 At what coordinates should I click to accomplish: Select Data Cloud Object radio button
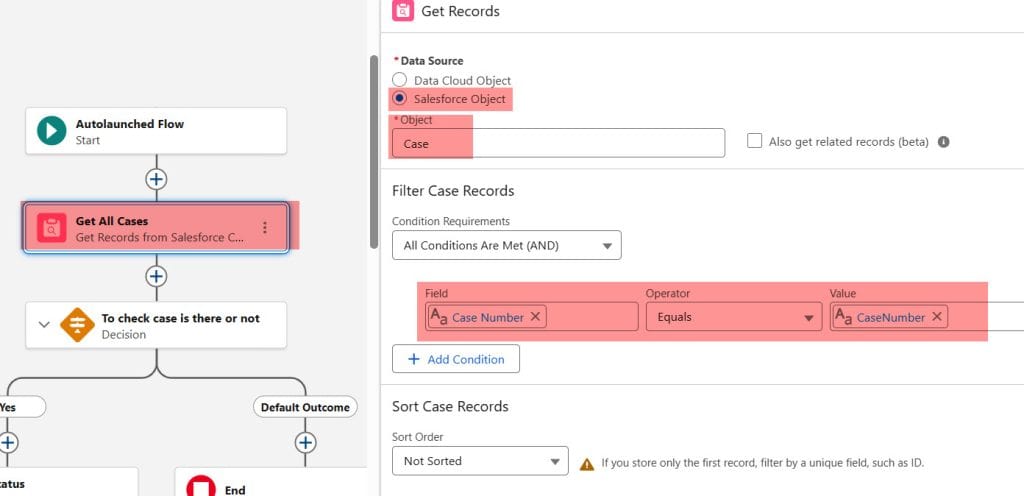pos(399,80)
